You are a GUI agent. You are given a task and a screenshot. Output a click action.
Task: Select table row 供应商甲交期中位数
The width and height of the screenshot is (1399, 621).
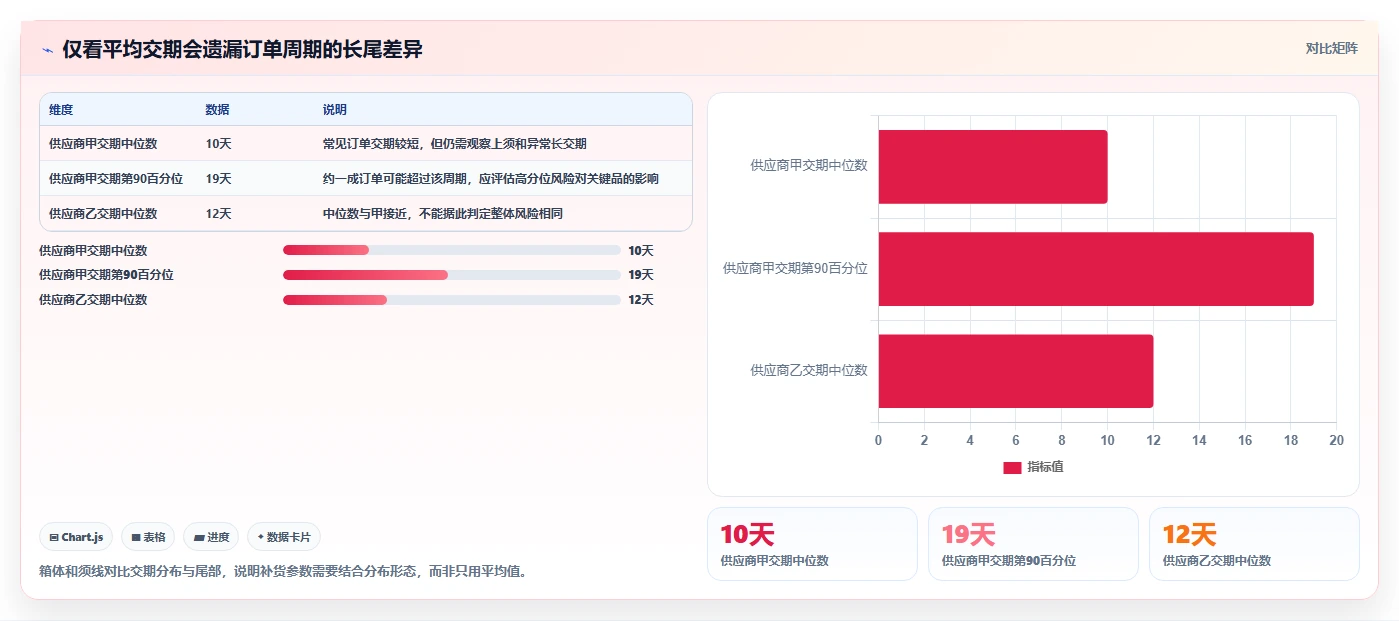(365, 143)
